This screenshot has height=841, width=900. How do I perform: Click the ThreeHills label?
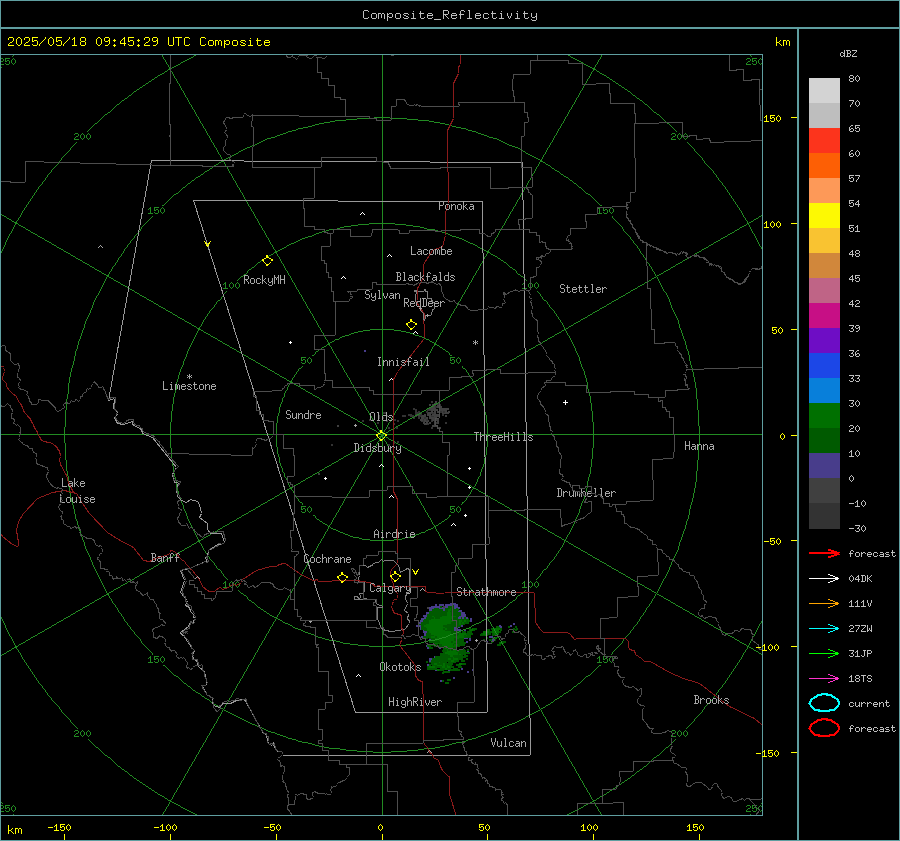[x=503, y=437]
